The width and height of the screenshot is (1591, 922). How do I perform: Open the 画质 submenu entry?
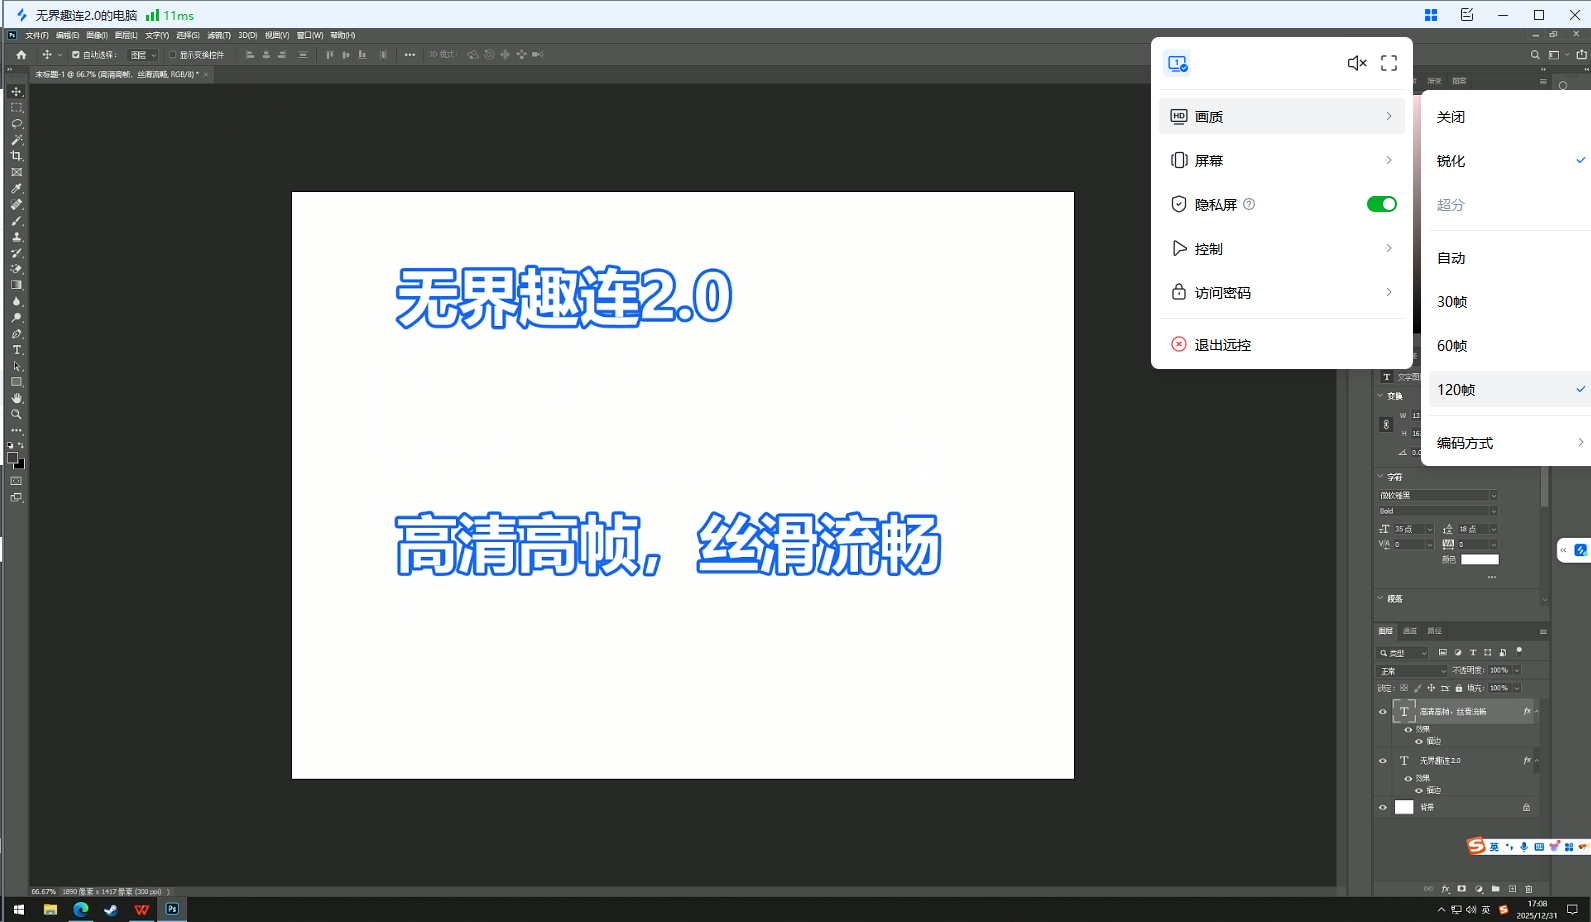(x=1281, y=116)
